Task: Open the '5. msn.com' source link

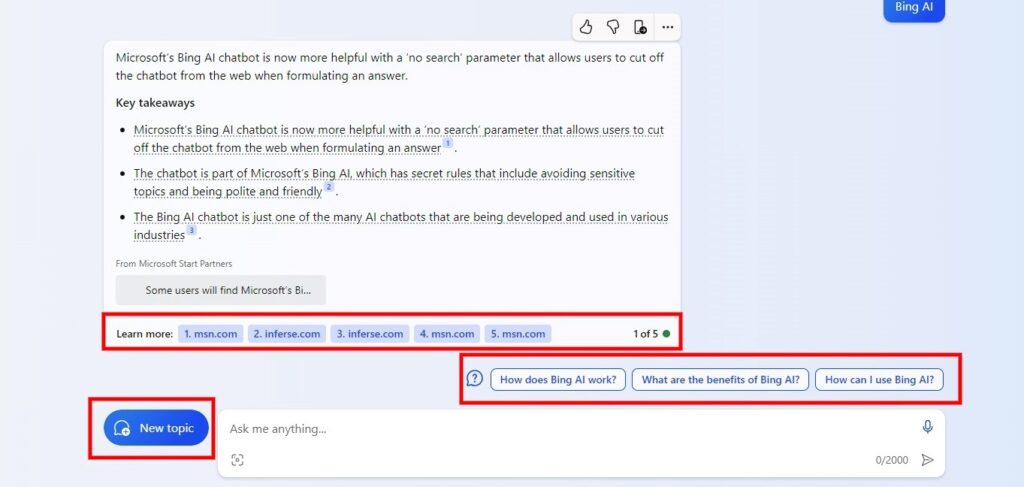Action: pyautogui.click(x=518, y=334)
